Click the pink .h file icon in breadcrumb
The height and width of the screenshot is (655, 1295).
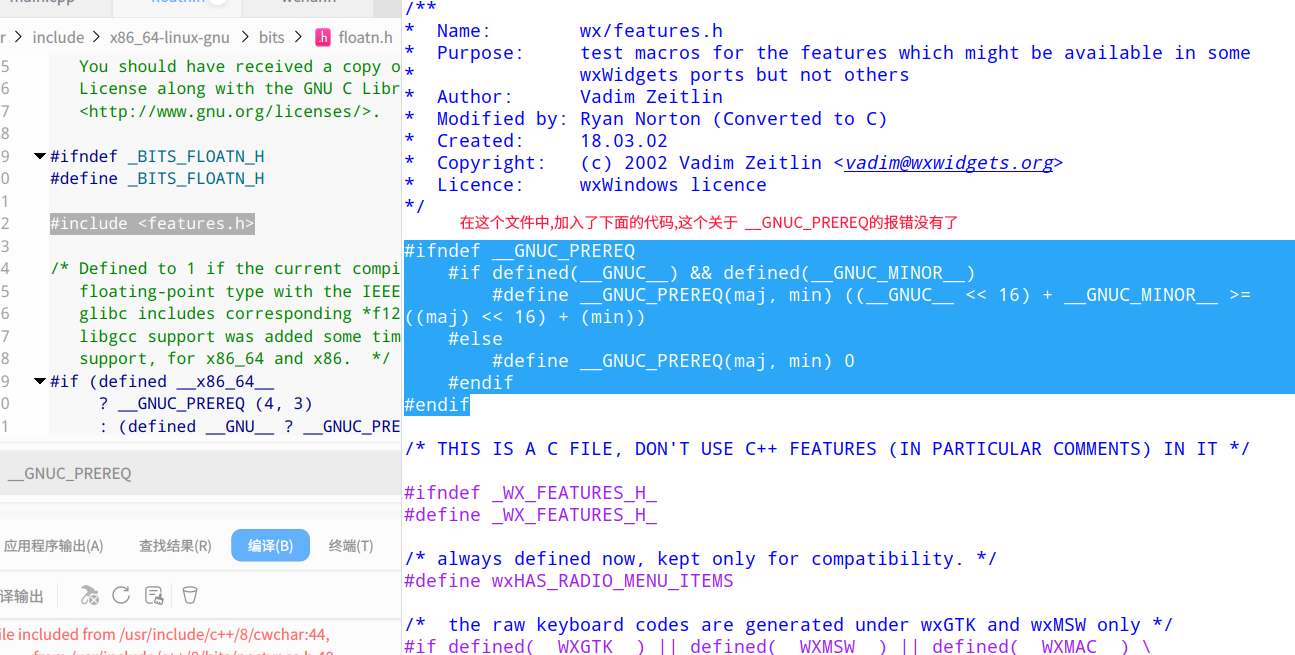coord(323,38)
